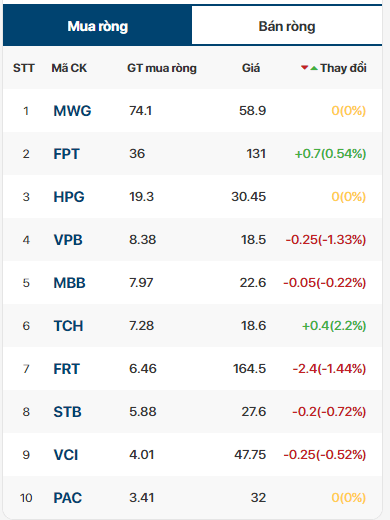Switch to the Bán ròng tab
390x520 pixels.
click(x=287, y=26)
